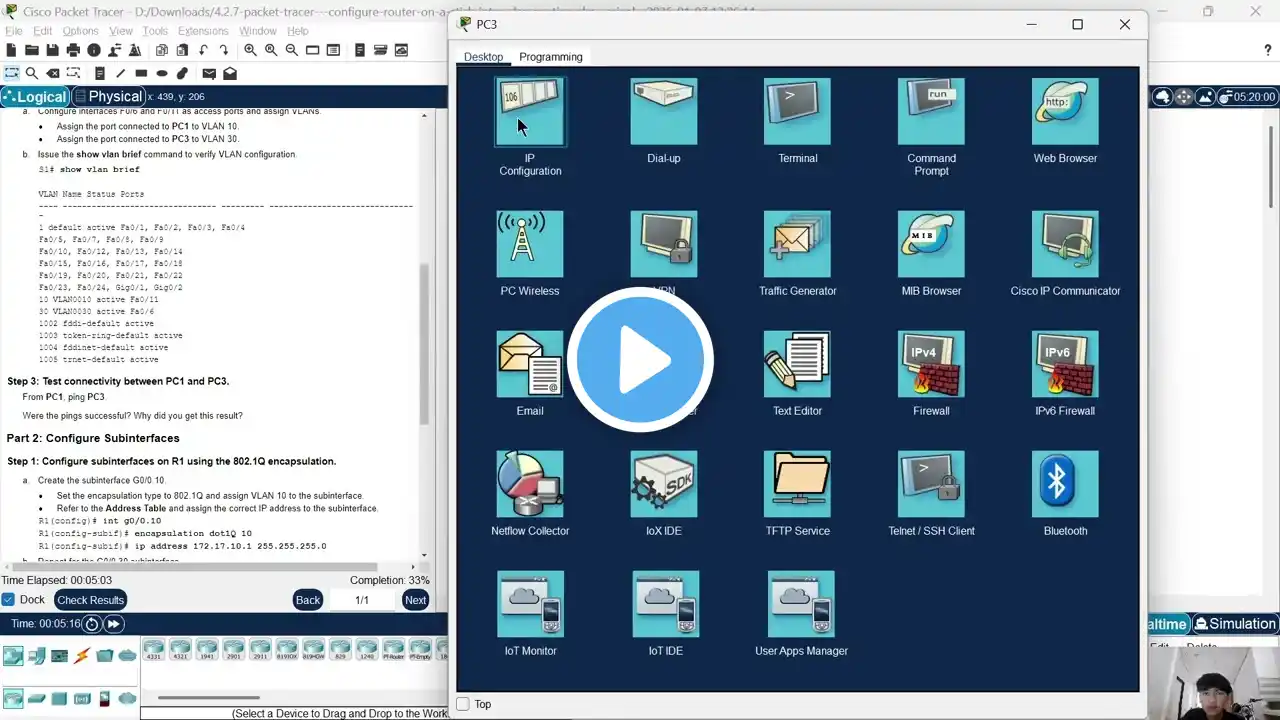This screenshot has height=720, width=1280.
Task: Open the IPv6 Firewall app
Action: click(x=1065, y=364)
